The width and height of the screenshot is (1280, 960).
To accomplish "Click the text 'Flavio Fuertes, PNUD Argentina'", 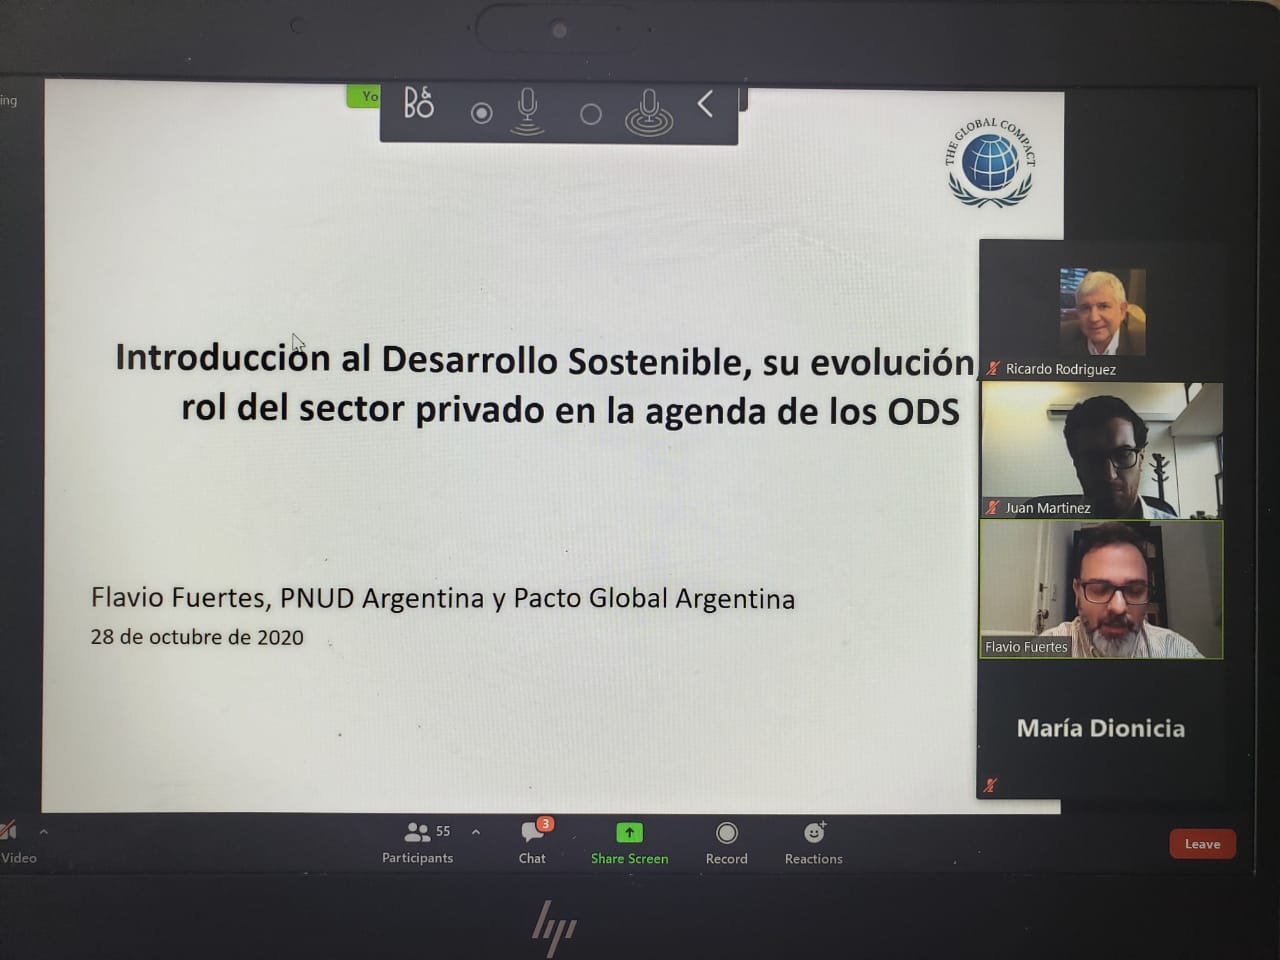I will coord(287,598).
